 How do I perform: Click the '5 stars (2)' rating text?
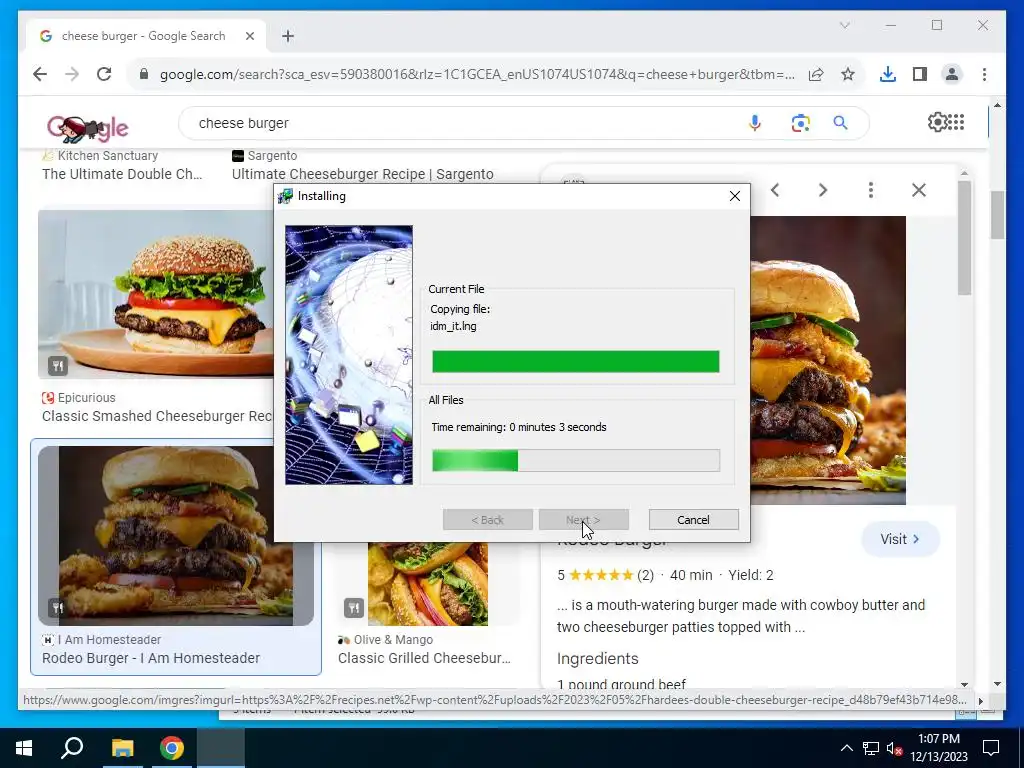pos(605,575)
